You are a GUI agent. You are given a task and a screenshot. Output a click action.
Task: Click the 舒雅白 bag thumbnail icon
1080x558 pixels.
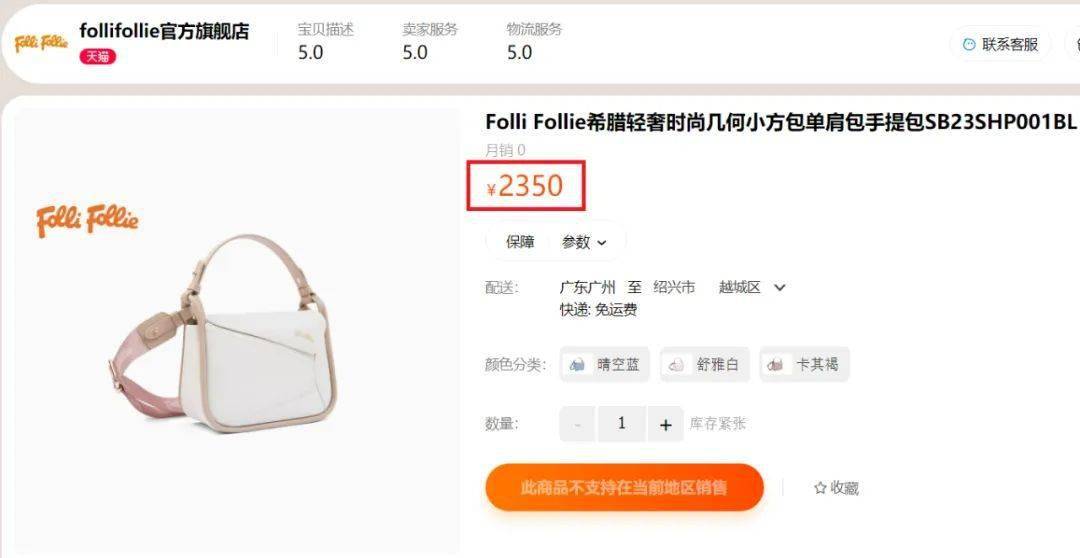(x=677, y=364)
